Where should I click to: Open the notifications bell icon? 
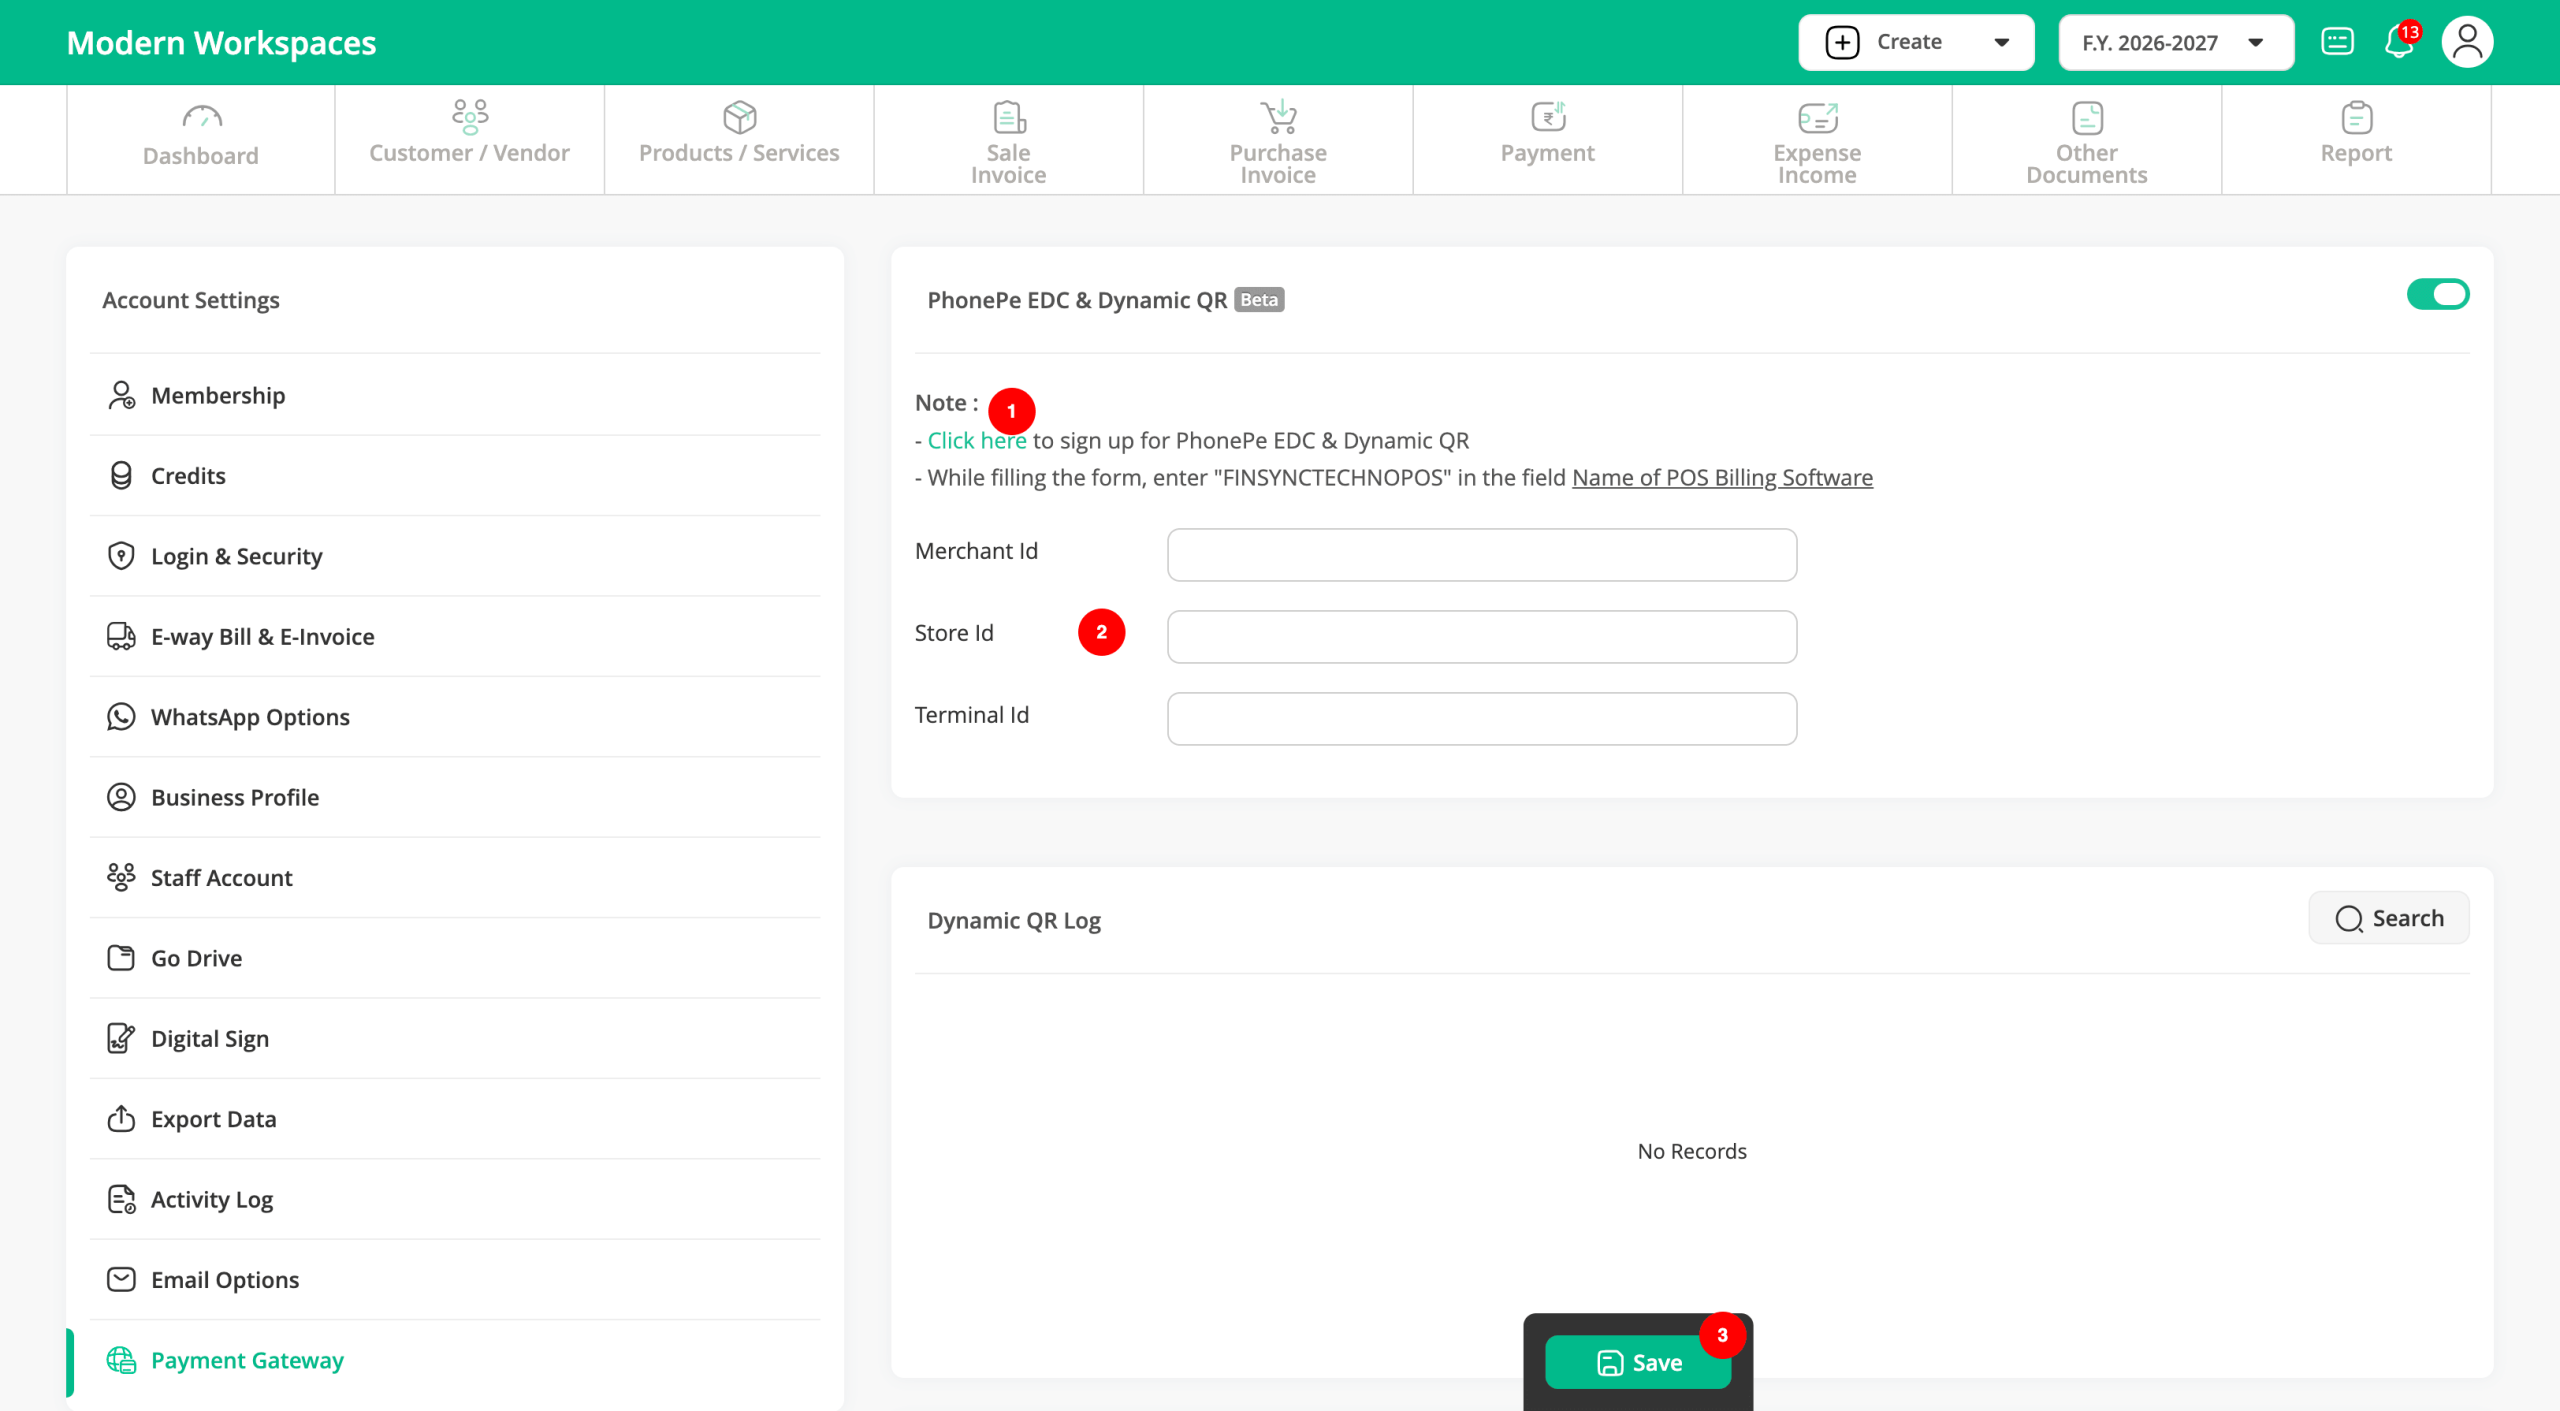click(2399, 43)
